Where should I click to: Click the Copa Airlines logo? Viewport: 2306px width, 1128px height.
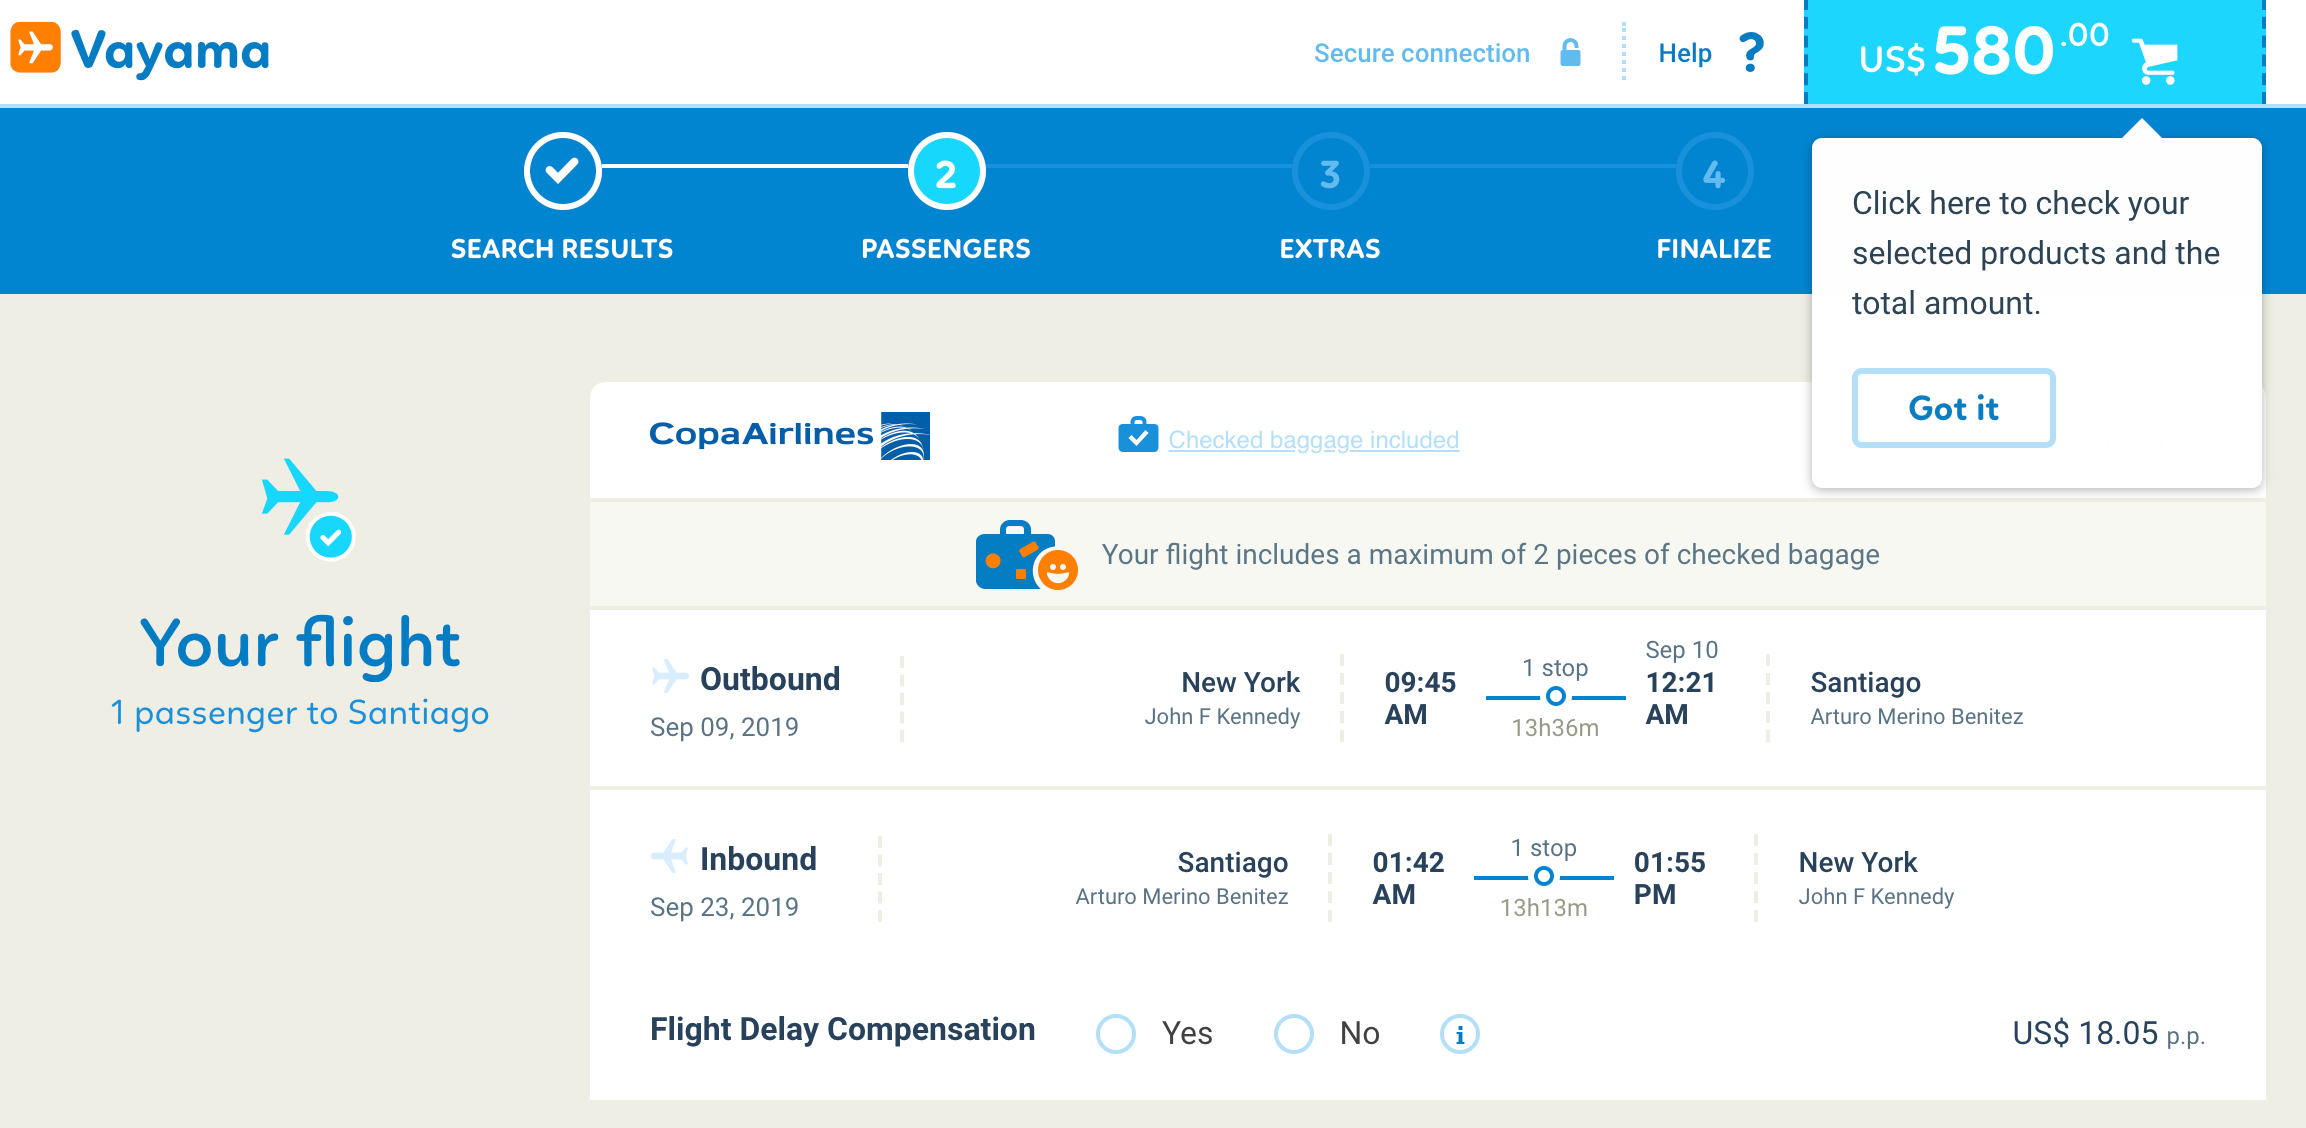[x=789, y=435]
